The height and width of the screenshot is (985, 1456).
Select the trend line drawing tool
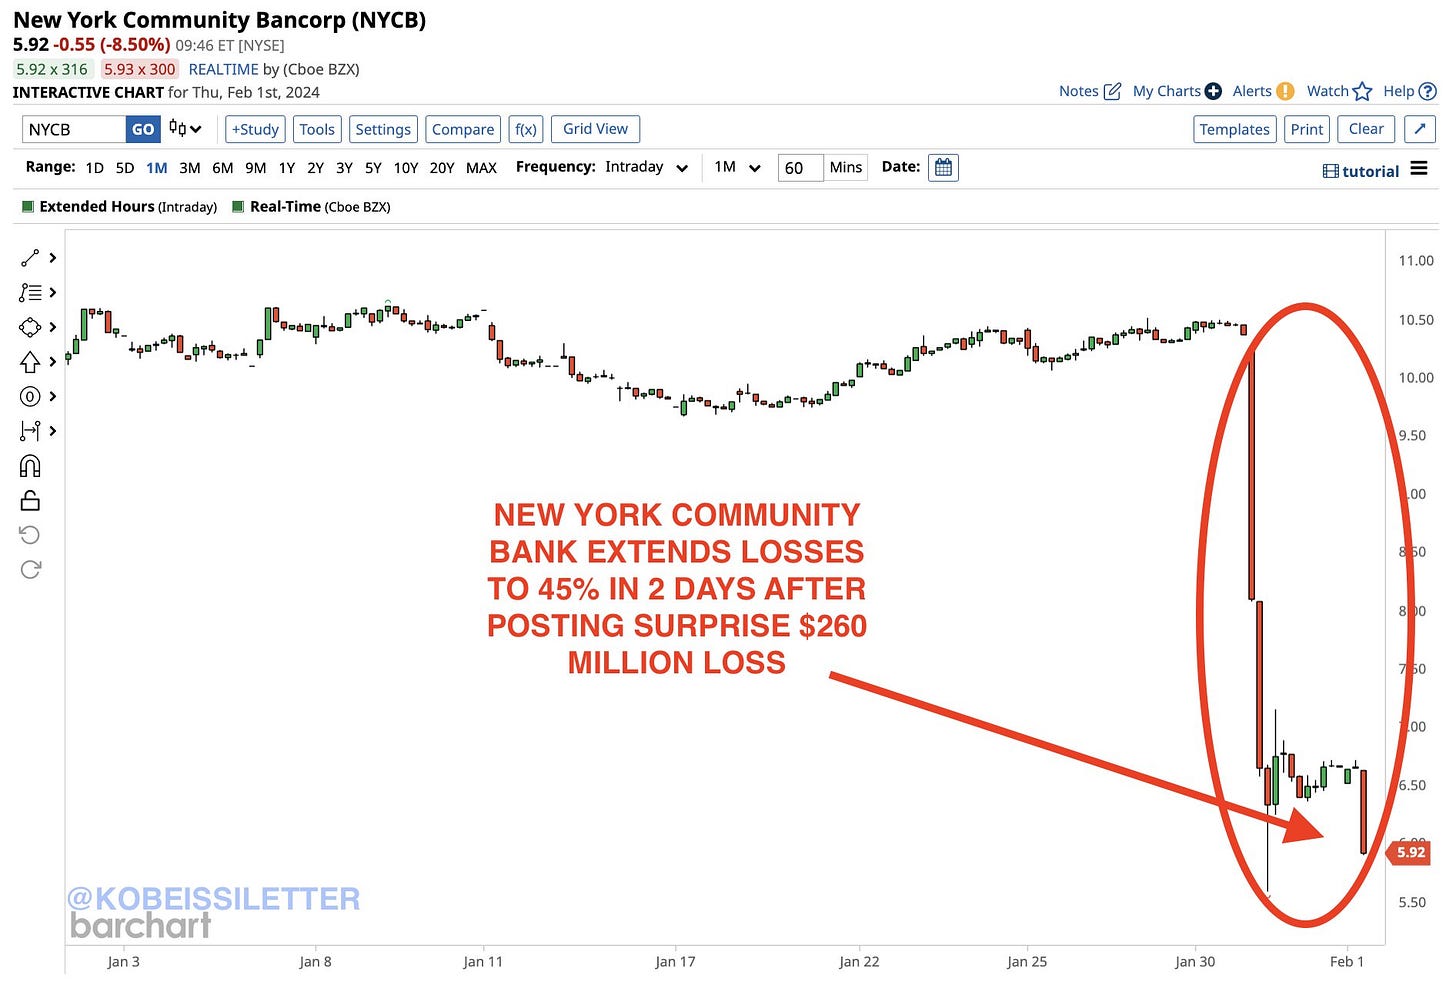coord(30,258)
